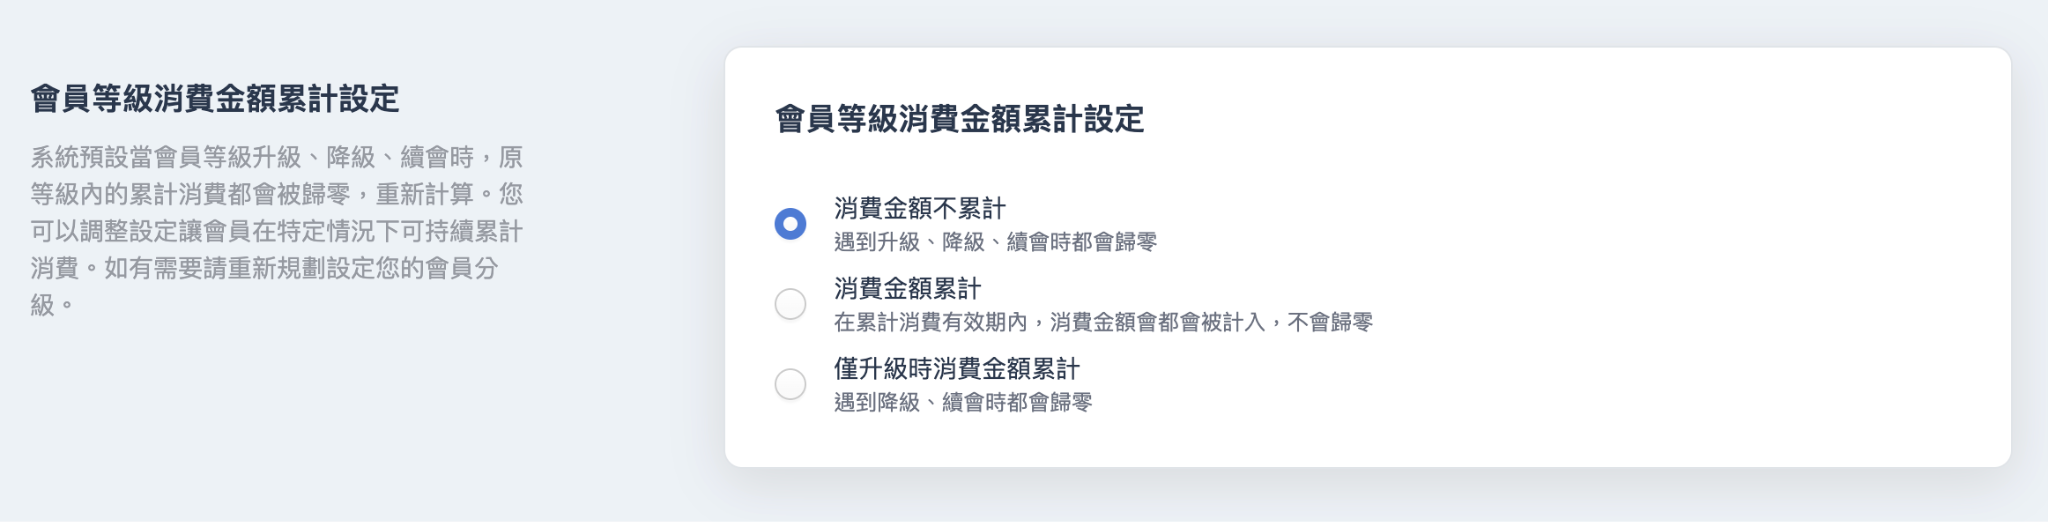The width and height of the screenshot is (2048, 522).
Task: Click 消費金額會都會被計入 text in second description
Action: (x=1158, y=322)
